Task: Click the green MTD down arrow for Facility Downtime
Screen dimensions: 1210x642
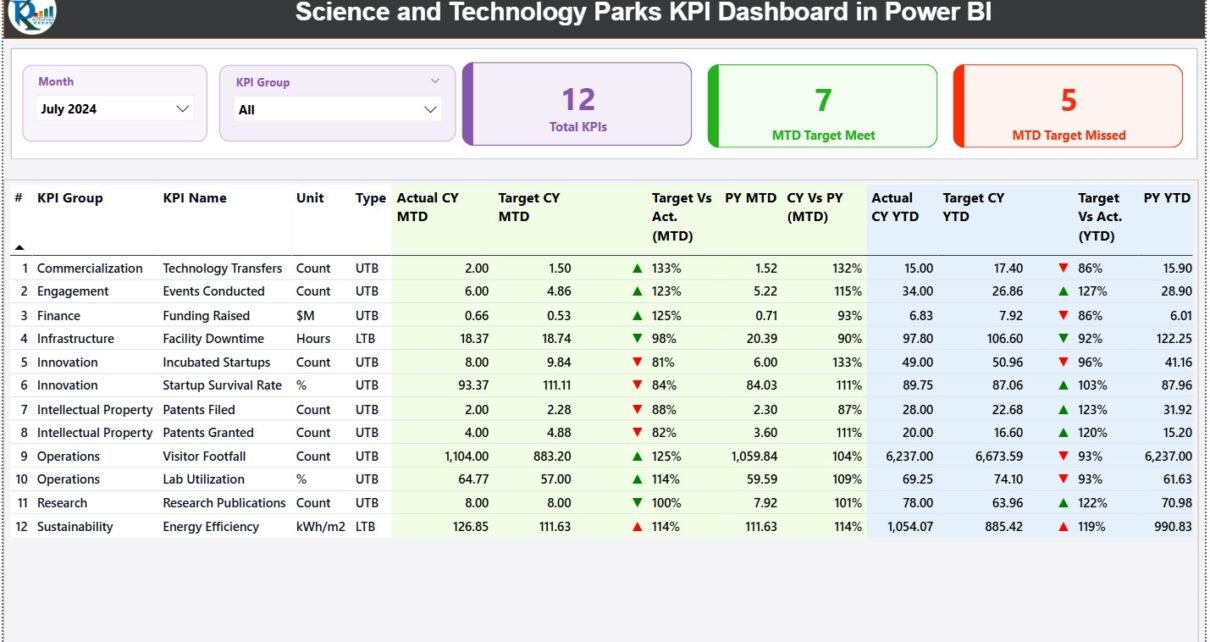Action: click(x=637, y=339)
